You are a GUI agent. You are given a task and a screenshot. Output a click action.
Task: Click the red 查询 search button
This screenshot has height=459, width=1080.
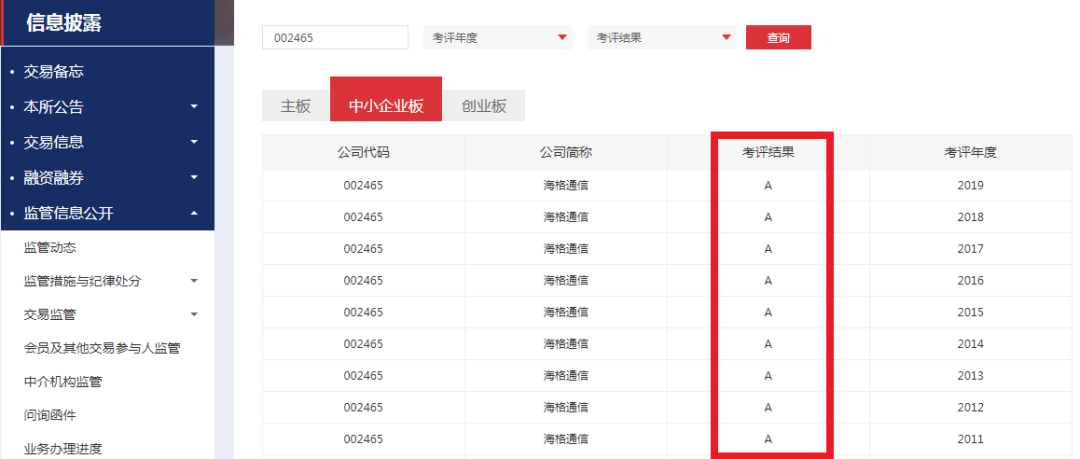click(778, 38)
